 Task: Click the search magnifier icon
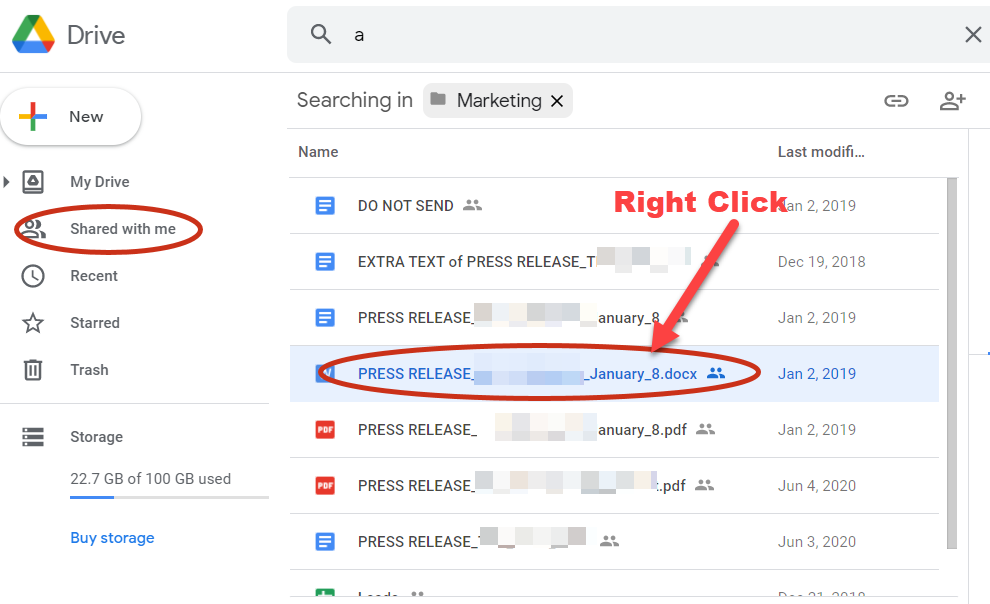[320, 34]
